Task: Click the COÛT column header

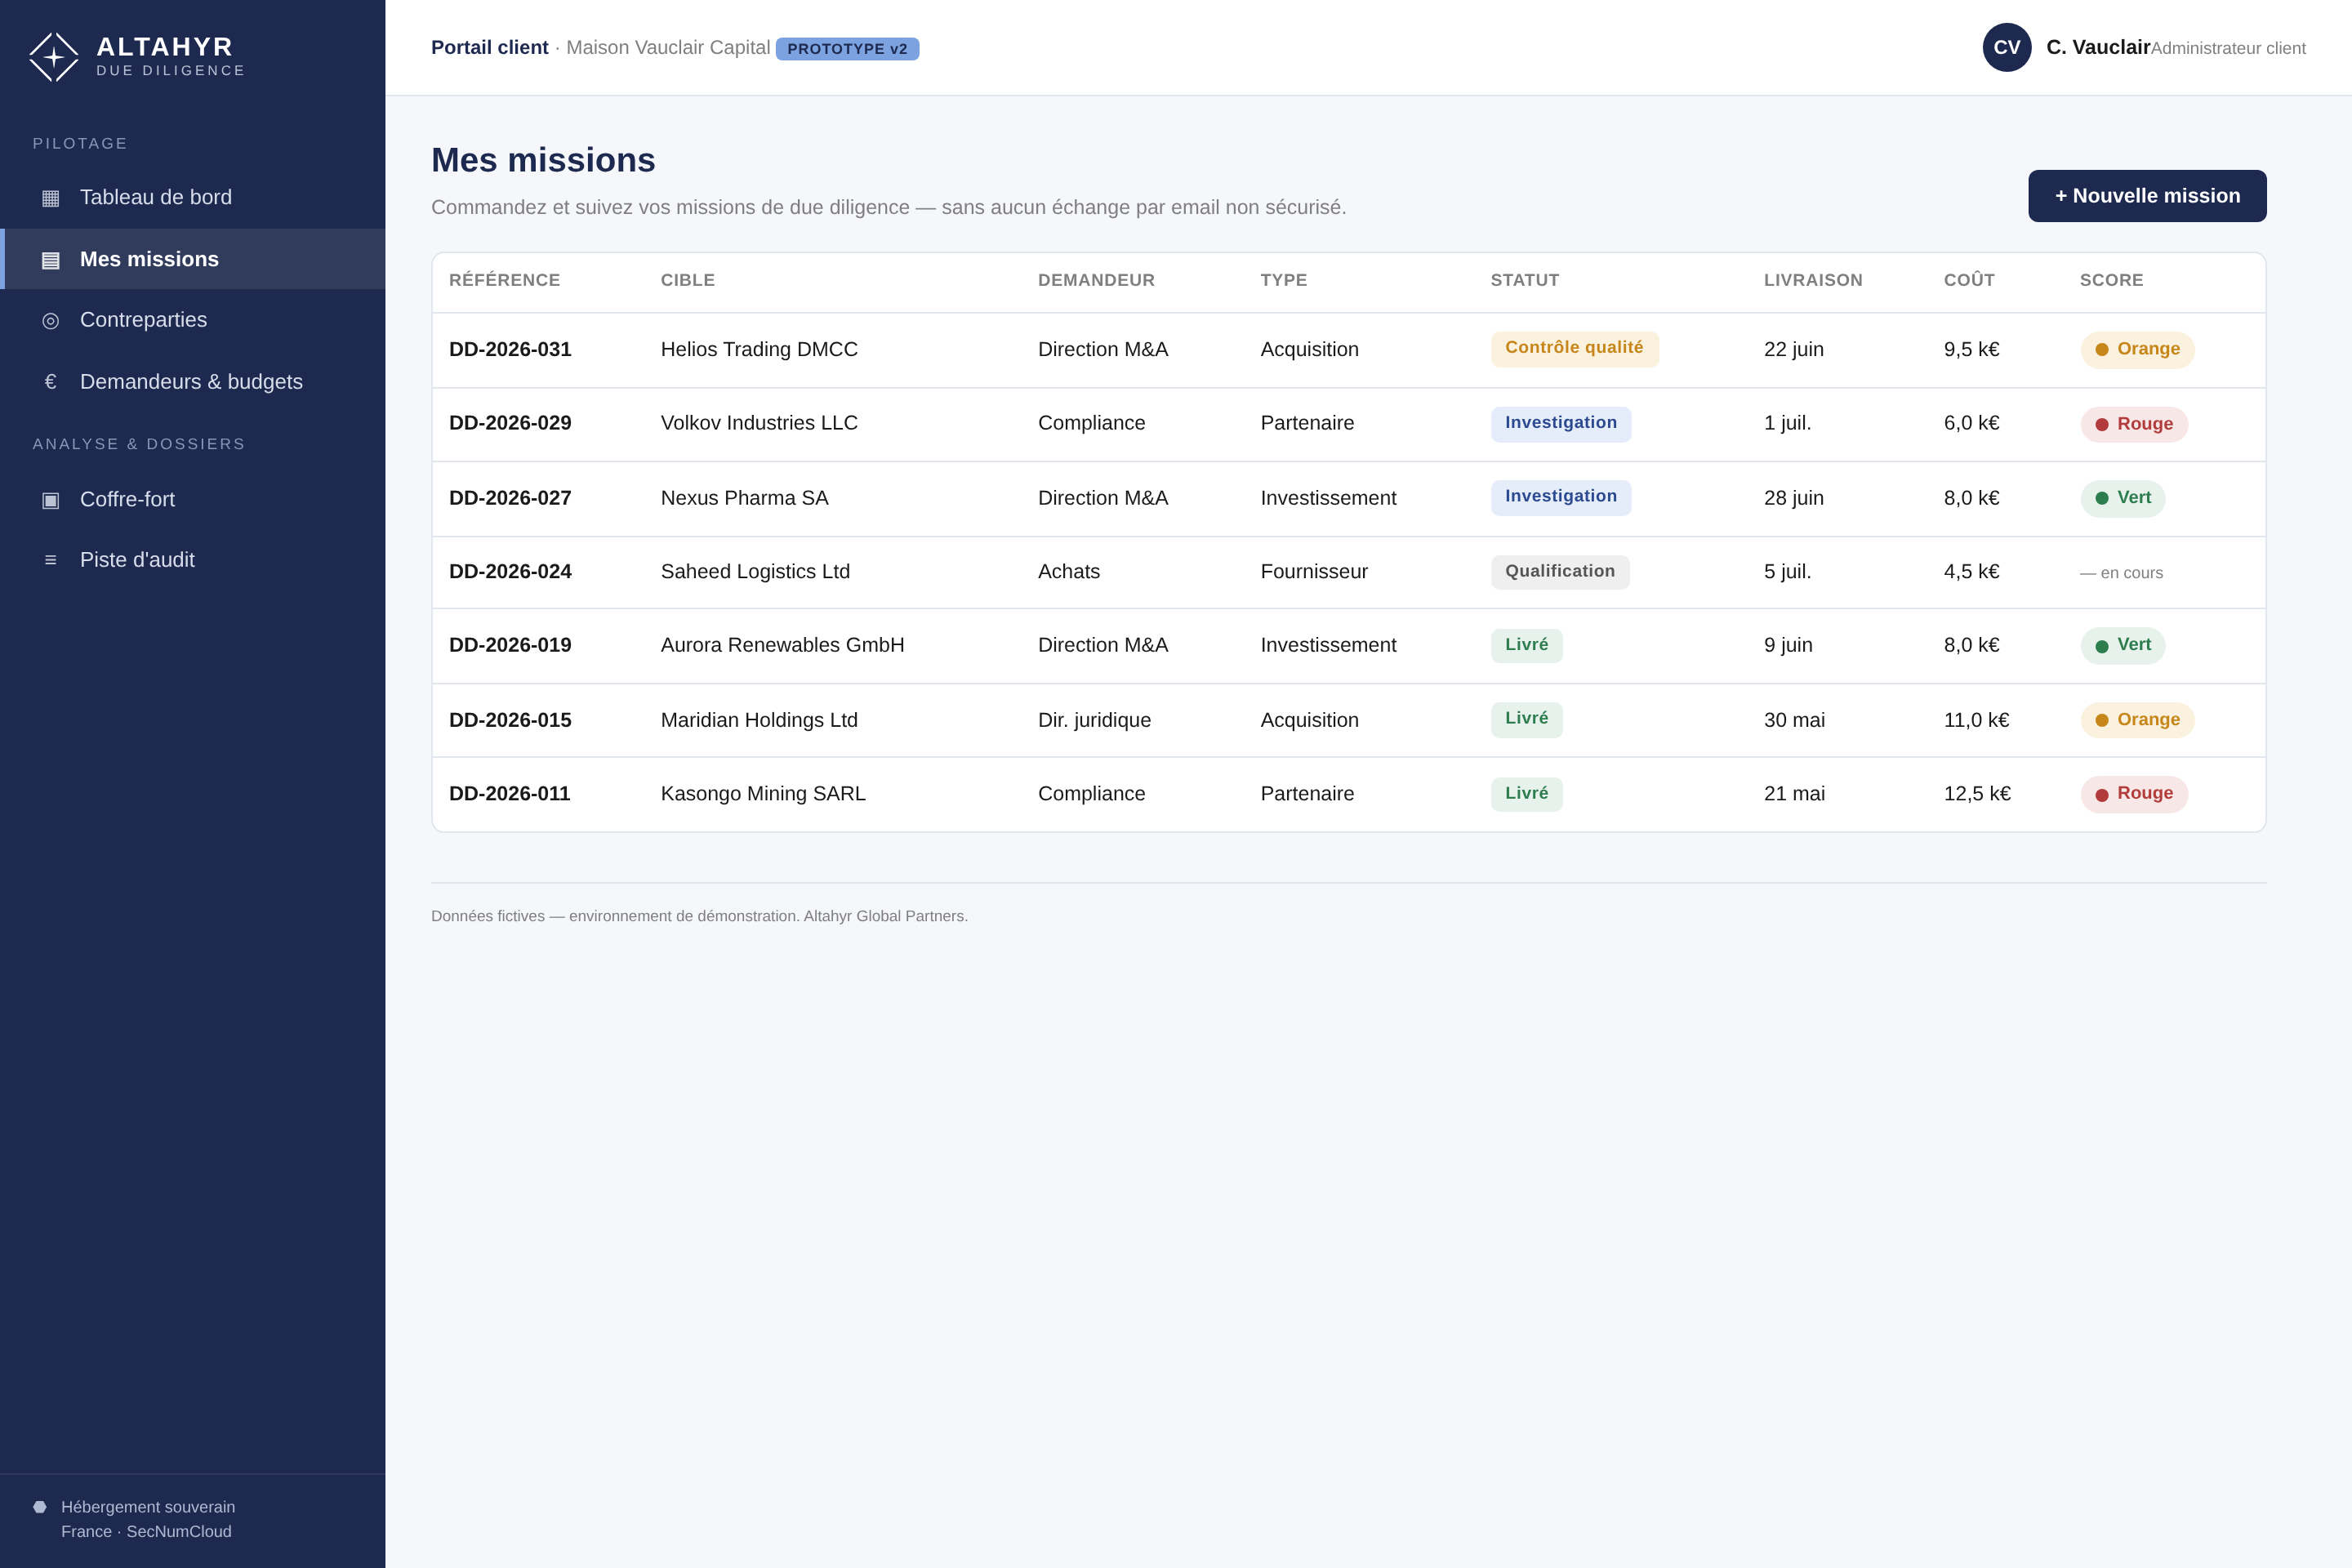Action: coord(1969,280)
